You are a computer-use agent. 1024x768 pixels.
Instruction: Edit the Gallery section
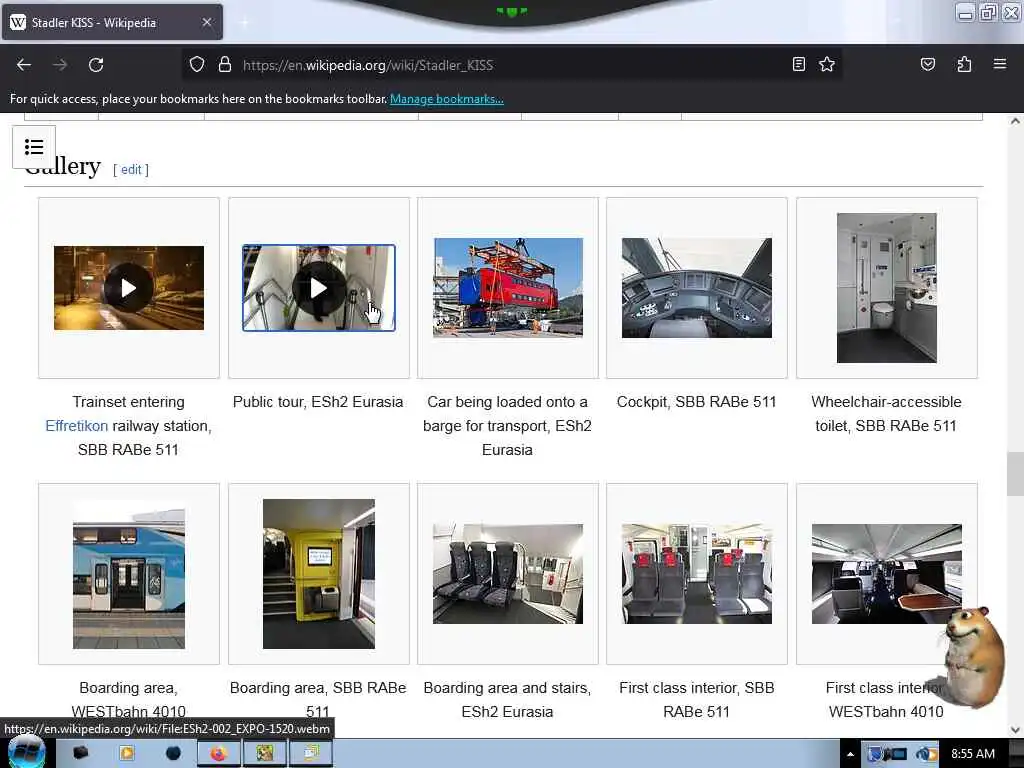tap(131, 170)
